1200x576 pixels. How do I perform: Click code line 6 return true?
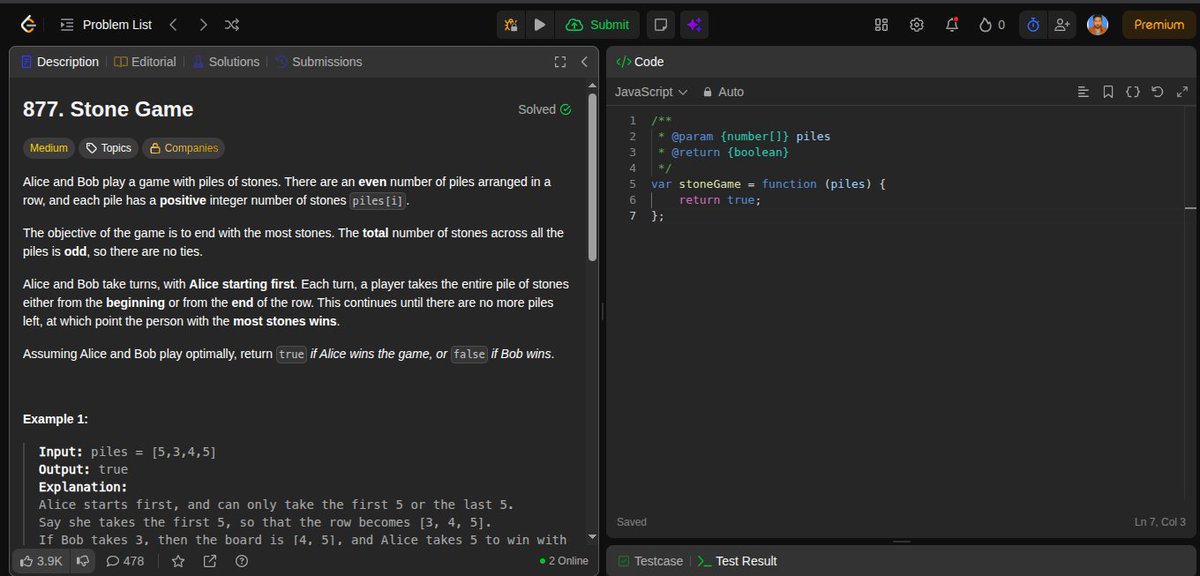720,200
